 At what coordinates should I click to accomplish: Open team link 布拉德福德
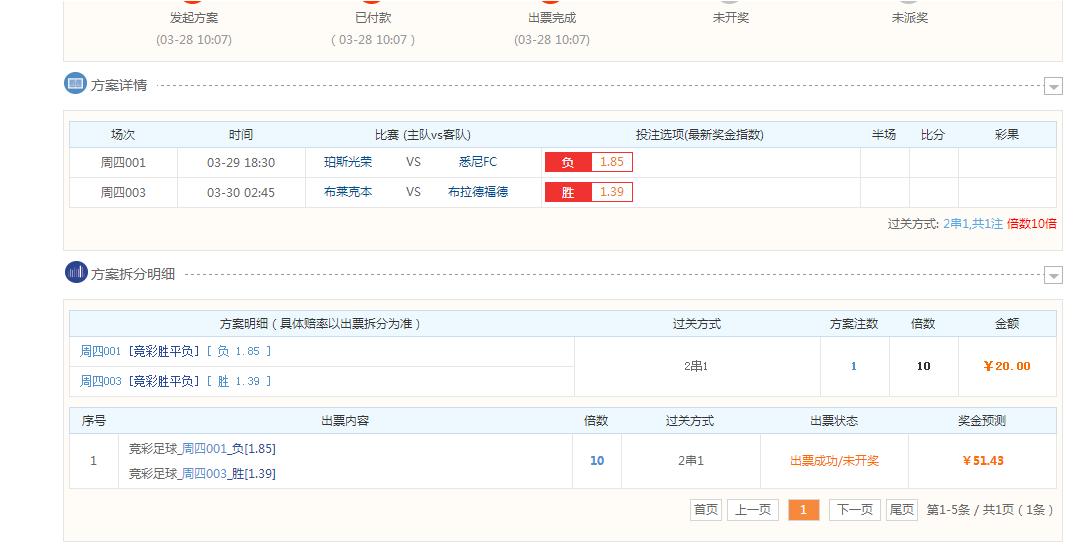point(478,192)
